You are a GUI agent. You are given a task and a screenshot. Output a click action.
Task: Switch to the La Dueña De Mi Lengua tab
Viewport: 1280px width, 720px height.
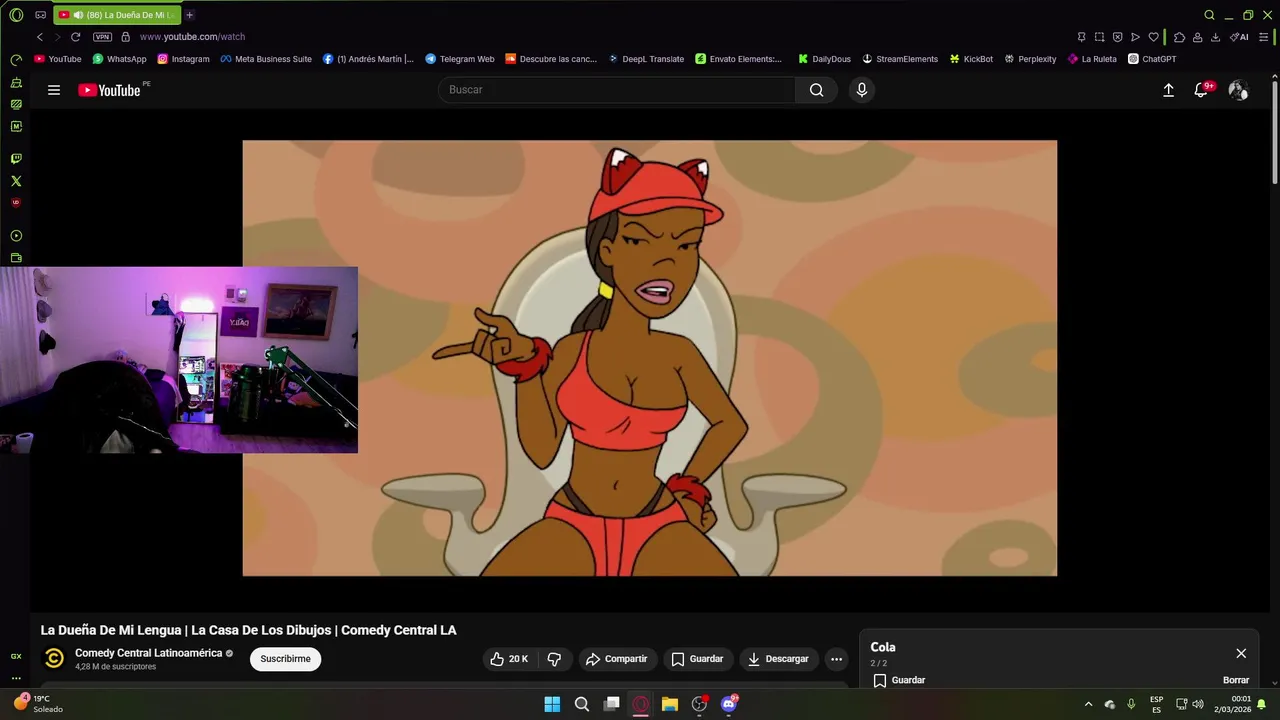[x=118, y=15]
